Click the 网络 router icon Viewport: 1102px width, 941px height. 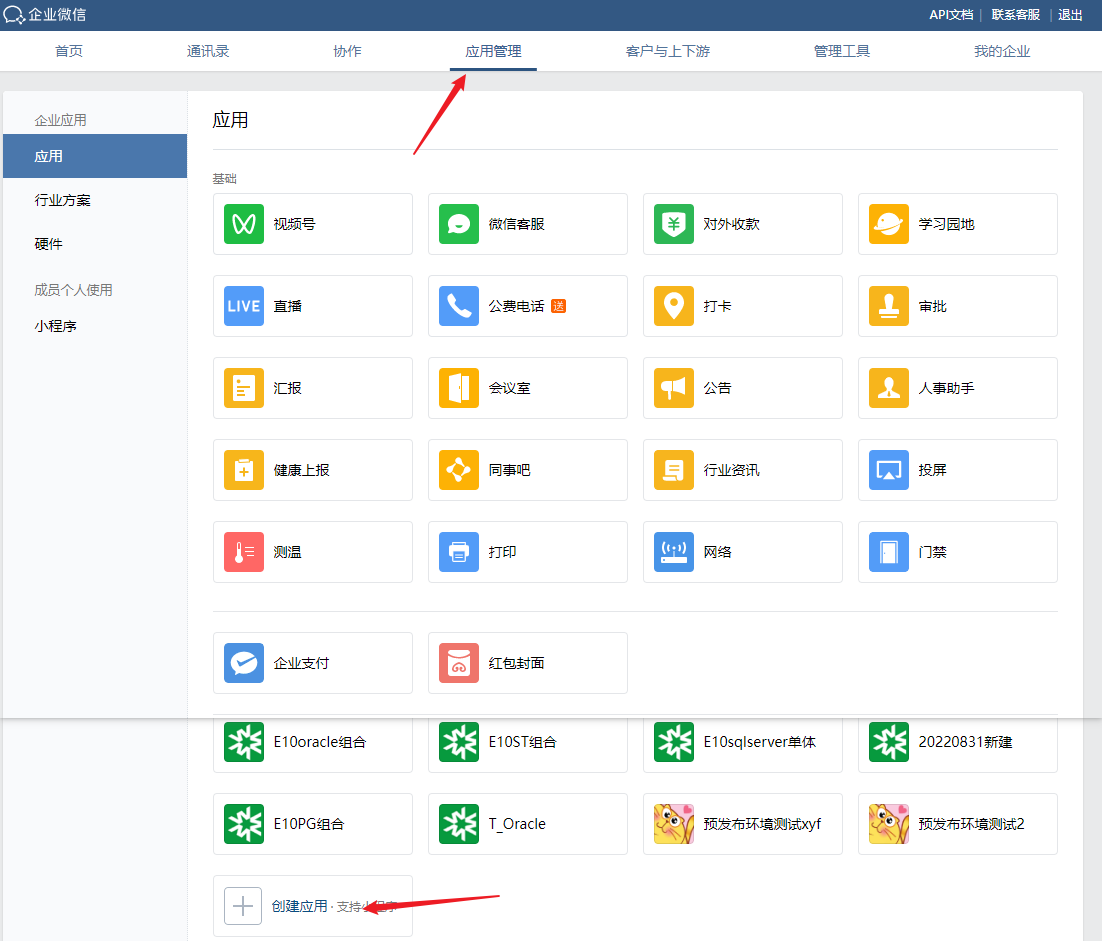[674, 552]
